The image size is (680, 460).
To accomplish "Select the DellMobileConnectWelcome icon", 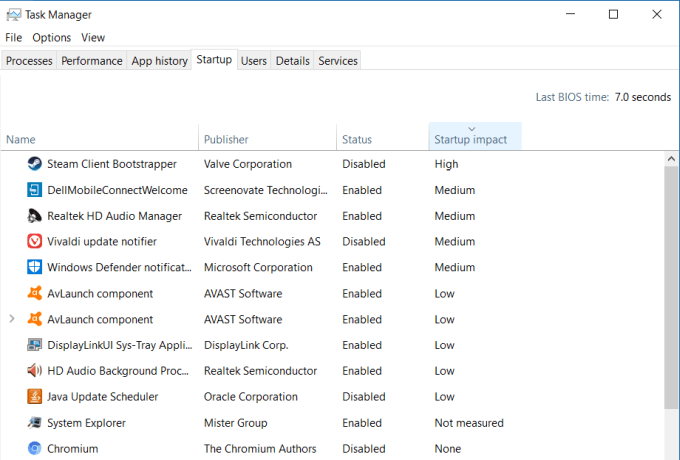I will (35, 190).
